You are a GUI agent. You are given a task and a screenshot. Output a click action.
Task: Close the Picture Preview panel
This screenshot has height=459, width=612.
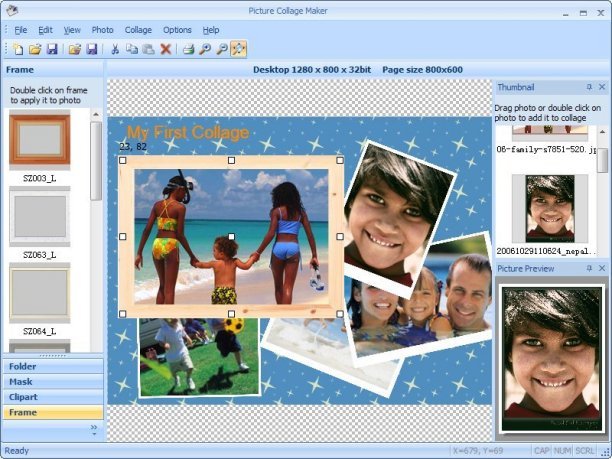tap(602, 268)
